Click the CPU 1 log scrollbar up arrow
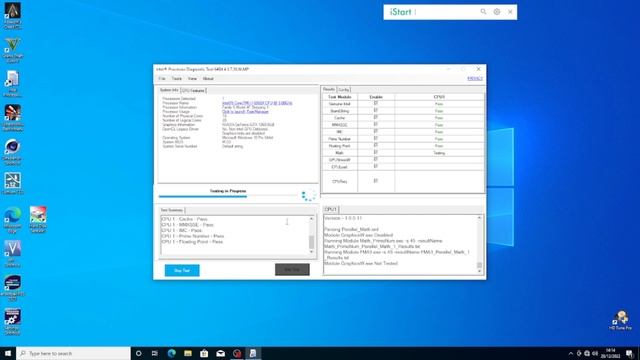 pos(480,218)
